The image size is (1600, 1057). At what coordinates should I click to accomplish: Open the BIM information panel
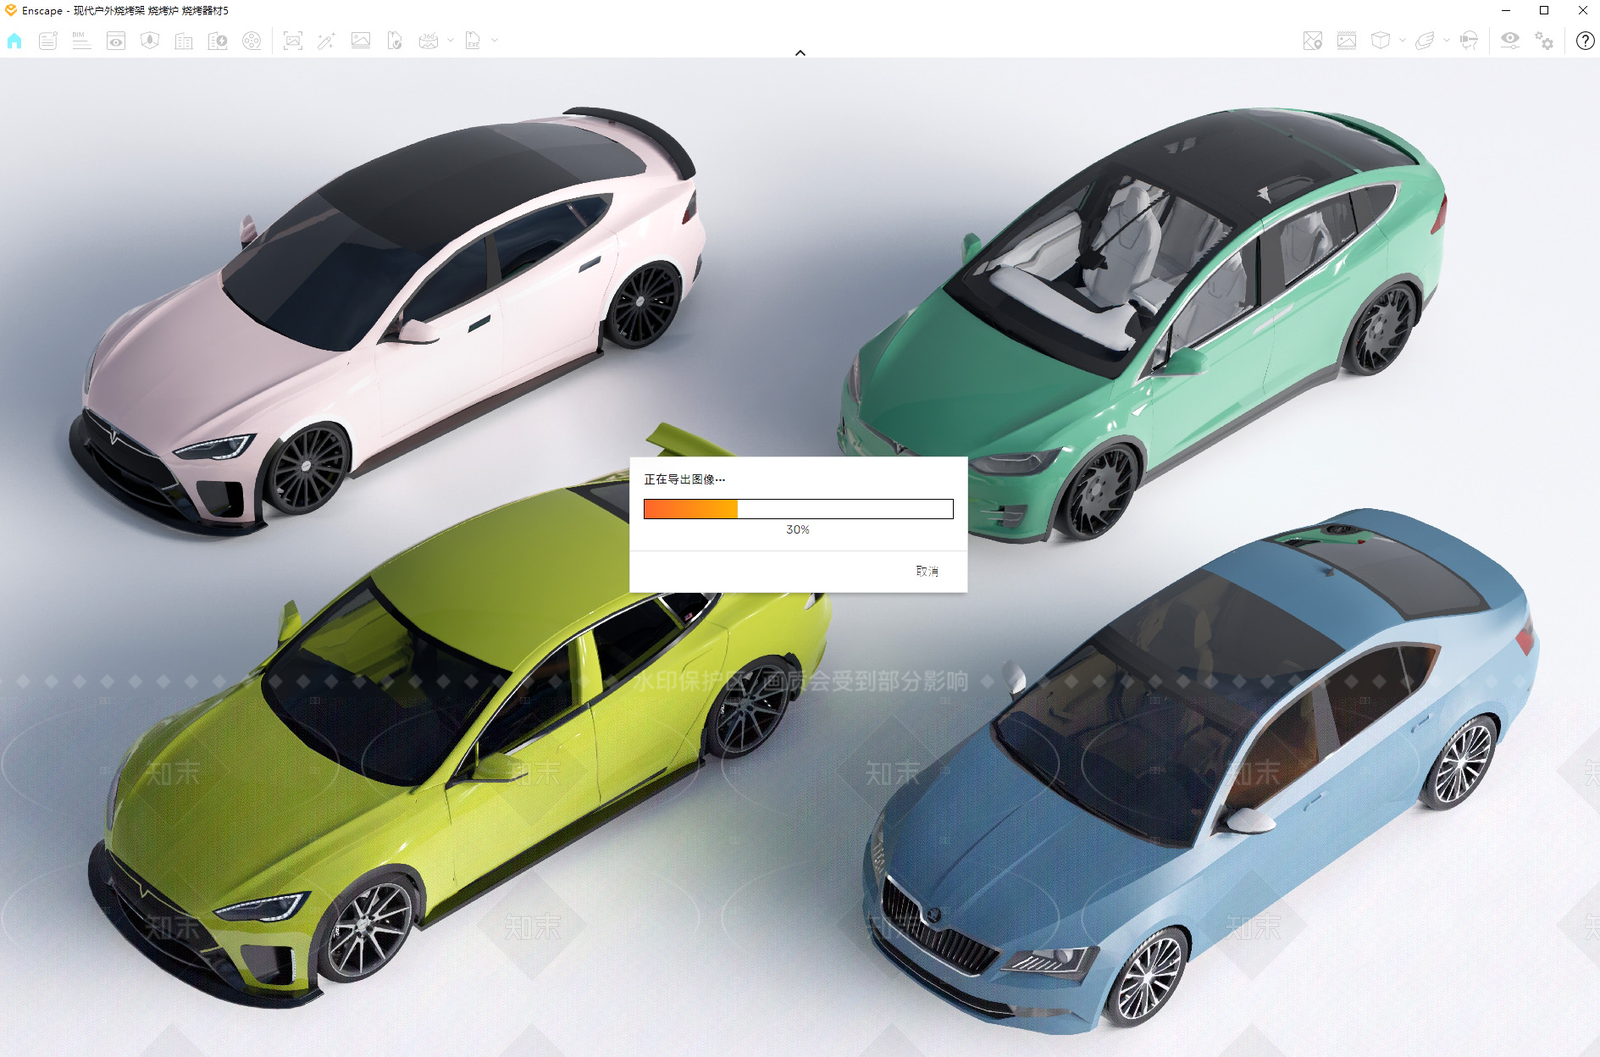coord(82,41)
